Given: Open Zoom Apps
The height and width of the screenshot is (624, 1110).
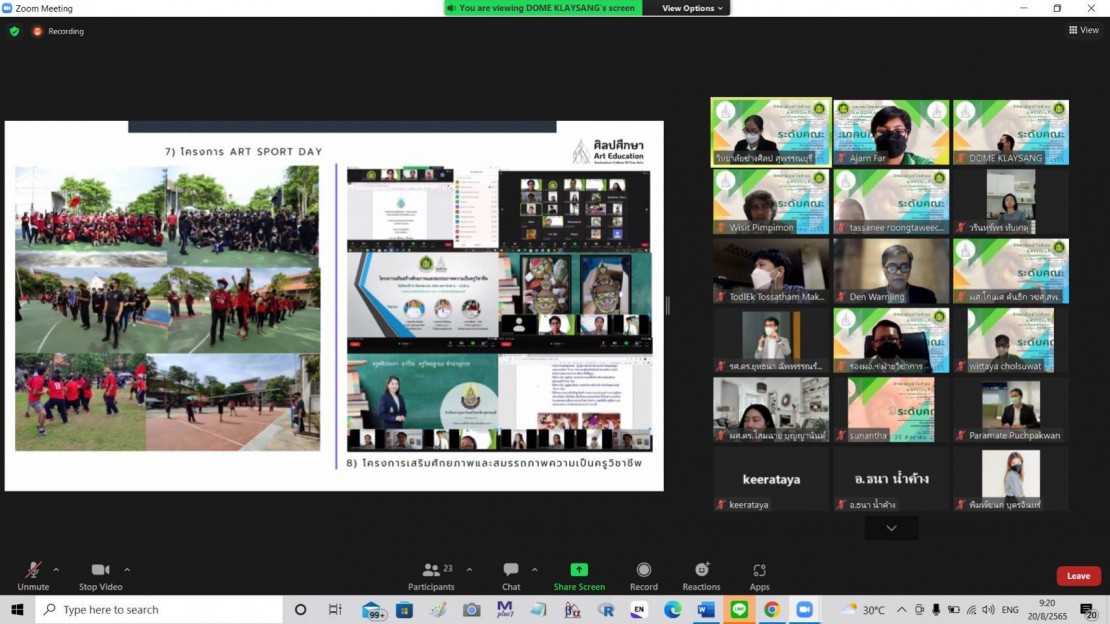Looking at the screenshot, I should coord(759,577).
